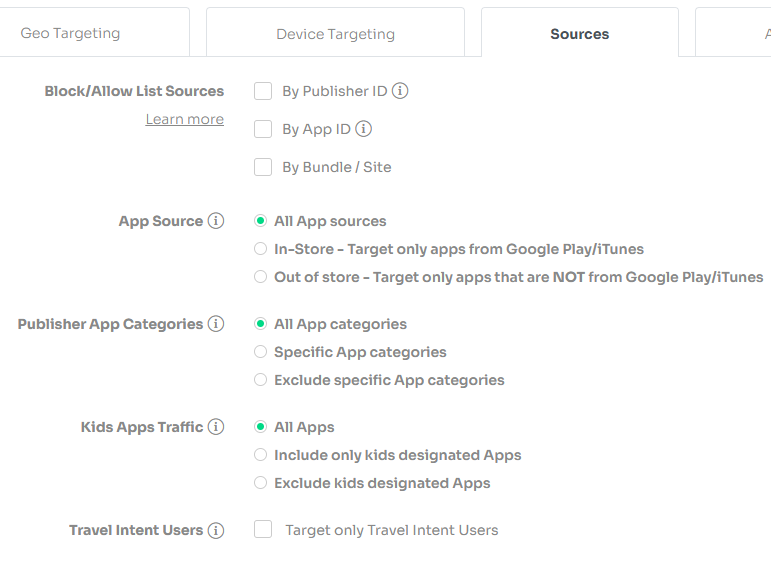This screenshot has width=771, height=563.
Task: Show App Source info tooltip icon
Action: [x=216, y=221]
